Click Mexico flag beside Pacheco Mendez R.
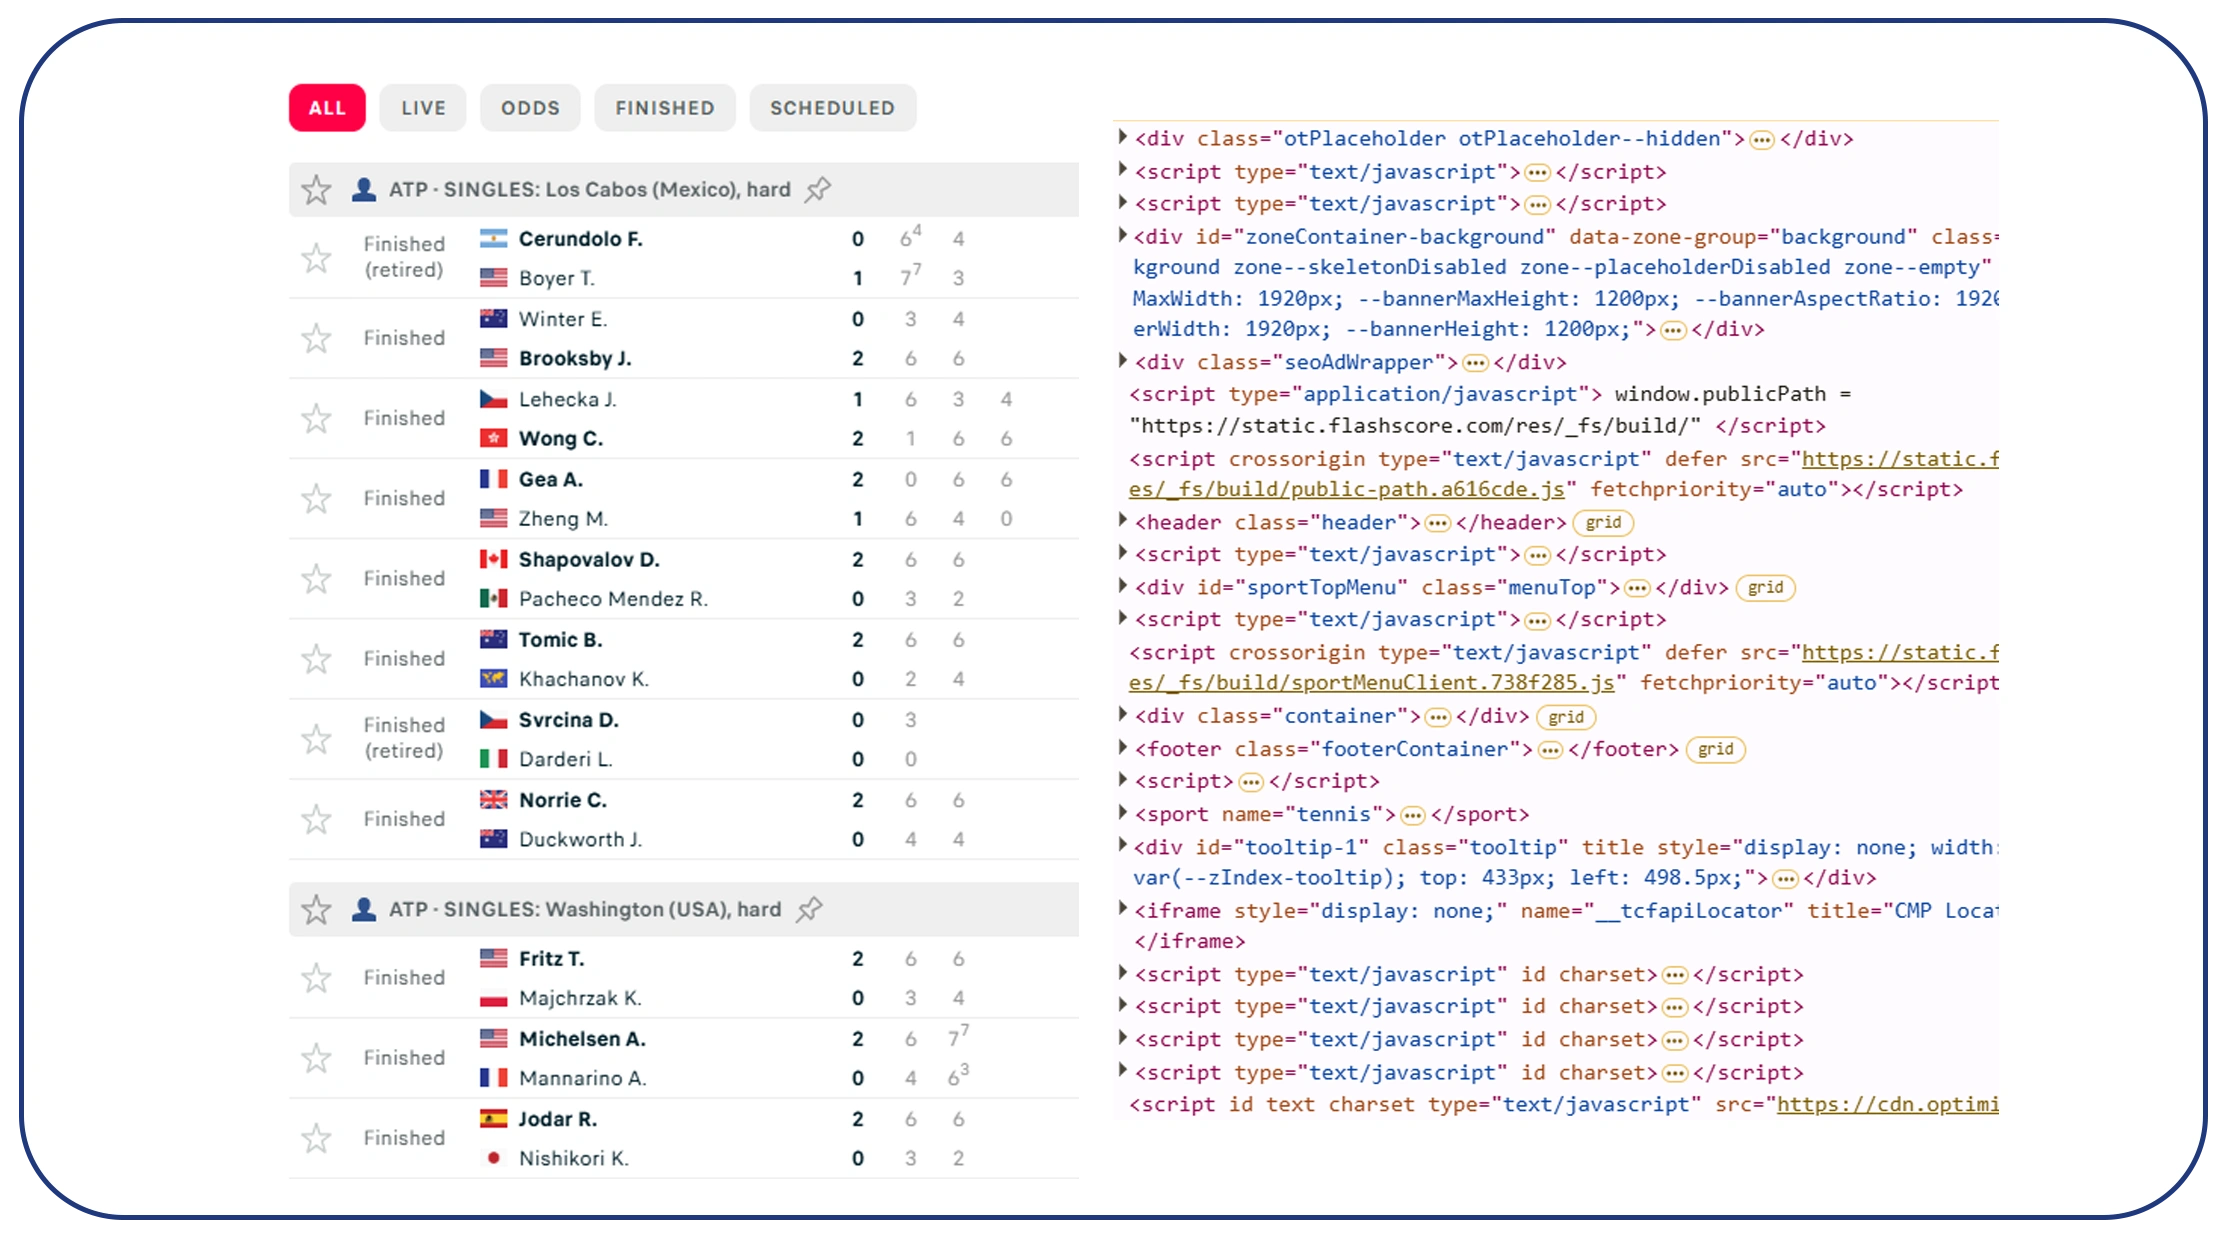The width and height of the screenshot is (2223, 1240). point(493,598)
